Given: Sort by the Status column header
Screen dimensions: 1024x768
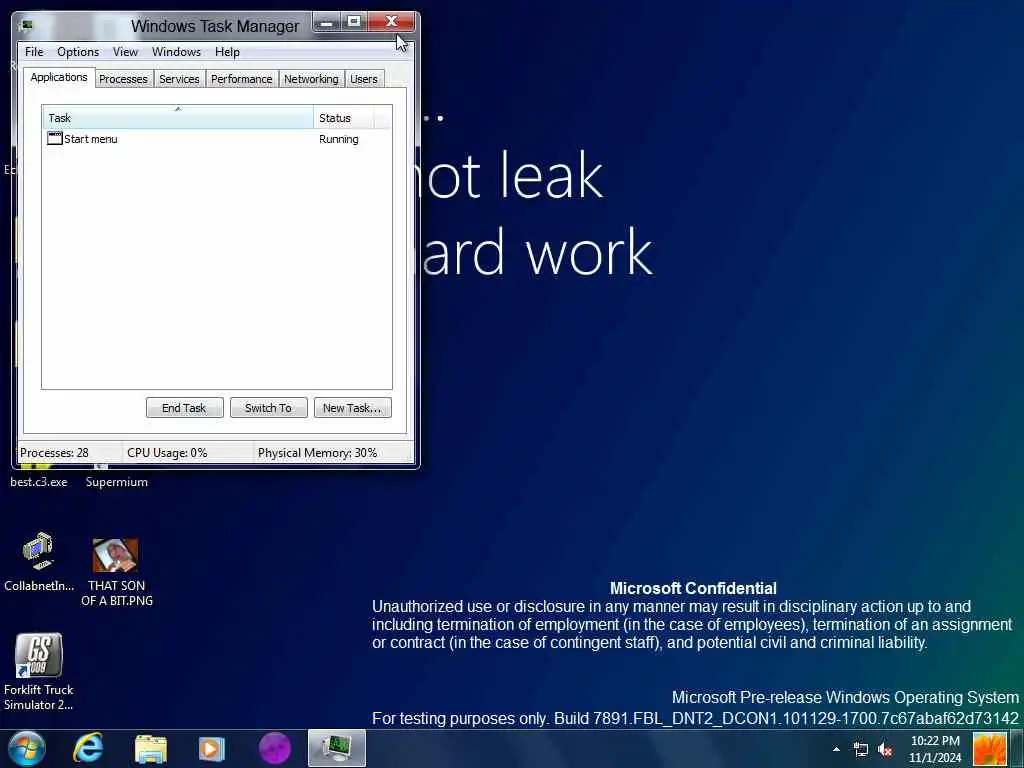Looking at the screenshot, I should point(344,118).
